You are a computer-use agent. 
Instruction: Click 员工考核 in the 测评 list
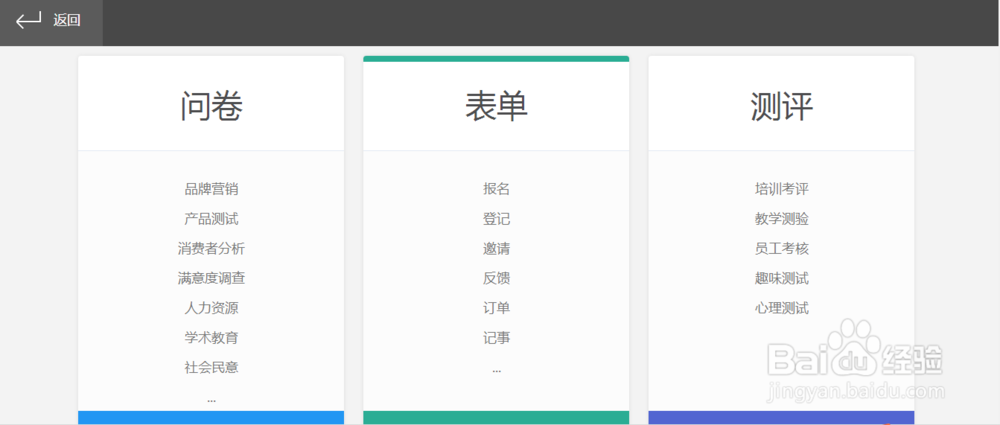click(x=781, y=248)
